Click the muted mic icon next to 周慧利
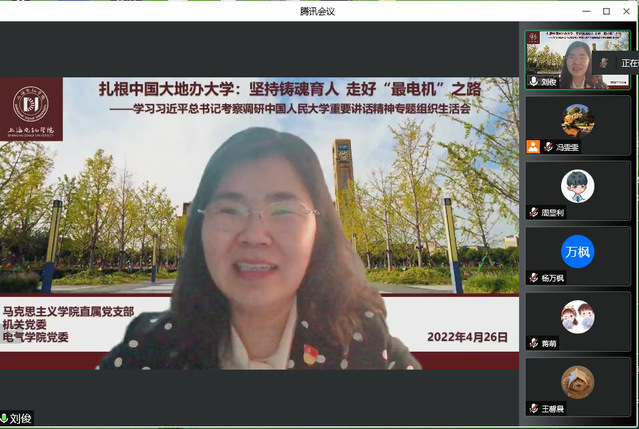This screenshot has width=639, height=429. pos(534,212)
